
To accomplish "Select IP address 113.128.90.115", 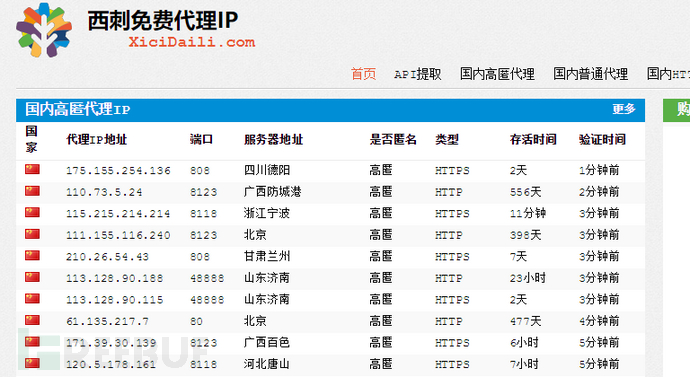I will 115,300.
